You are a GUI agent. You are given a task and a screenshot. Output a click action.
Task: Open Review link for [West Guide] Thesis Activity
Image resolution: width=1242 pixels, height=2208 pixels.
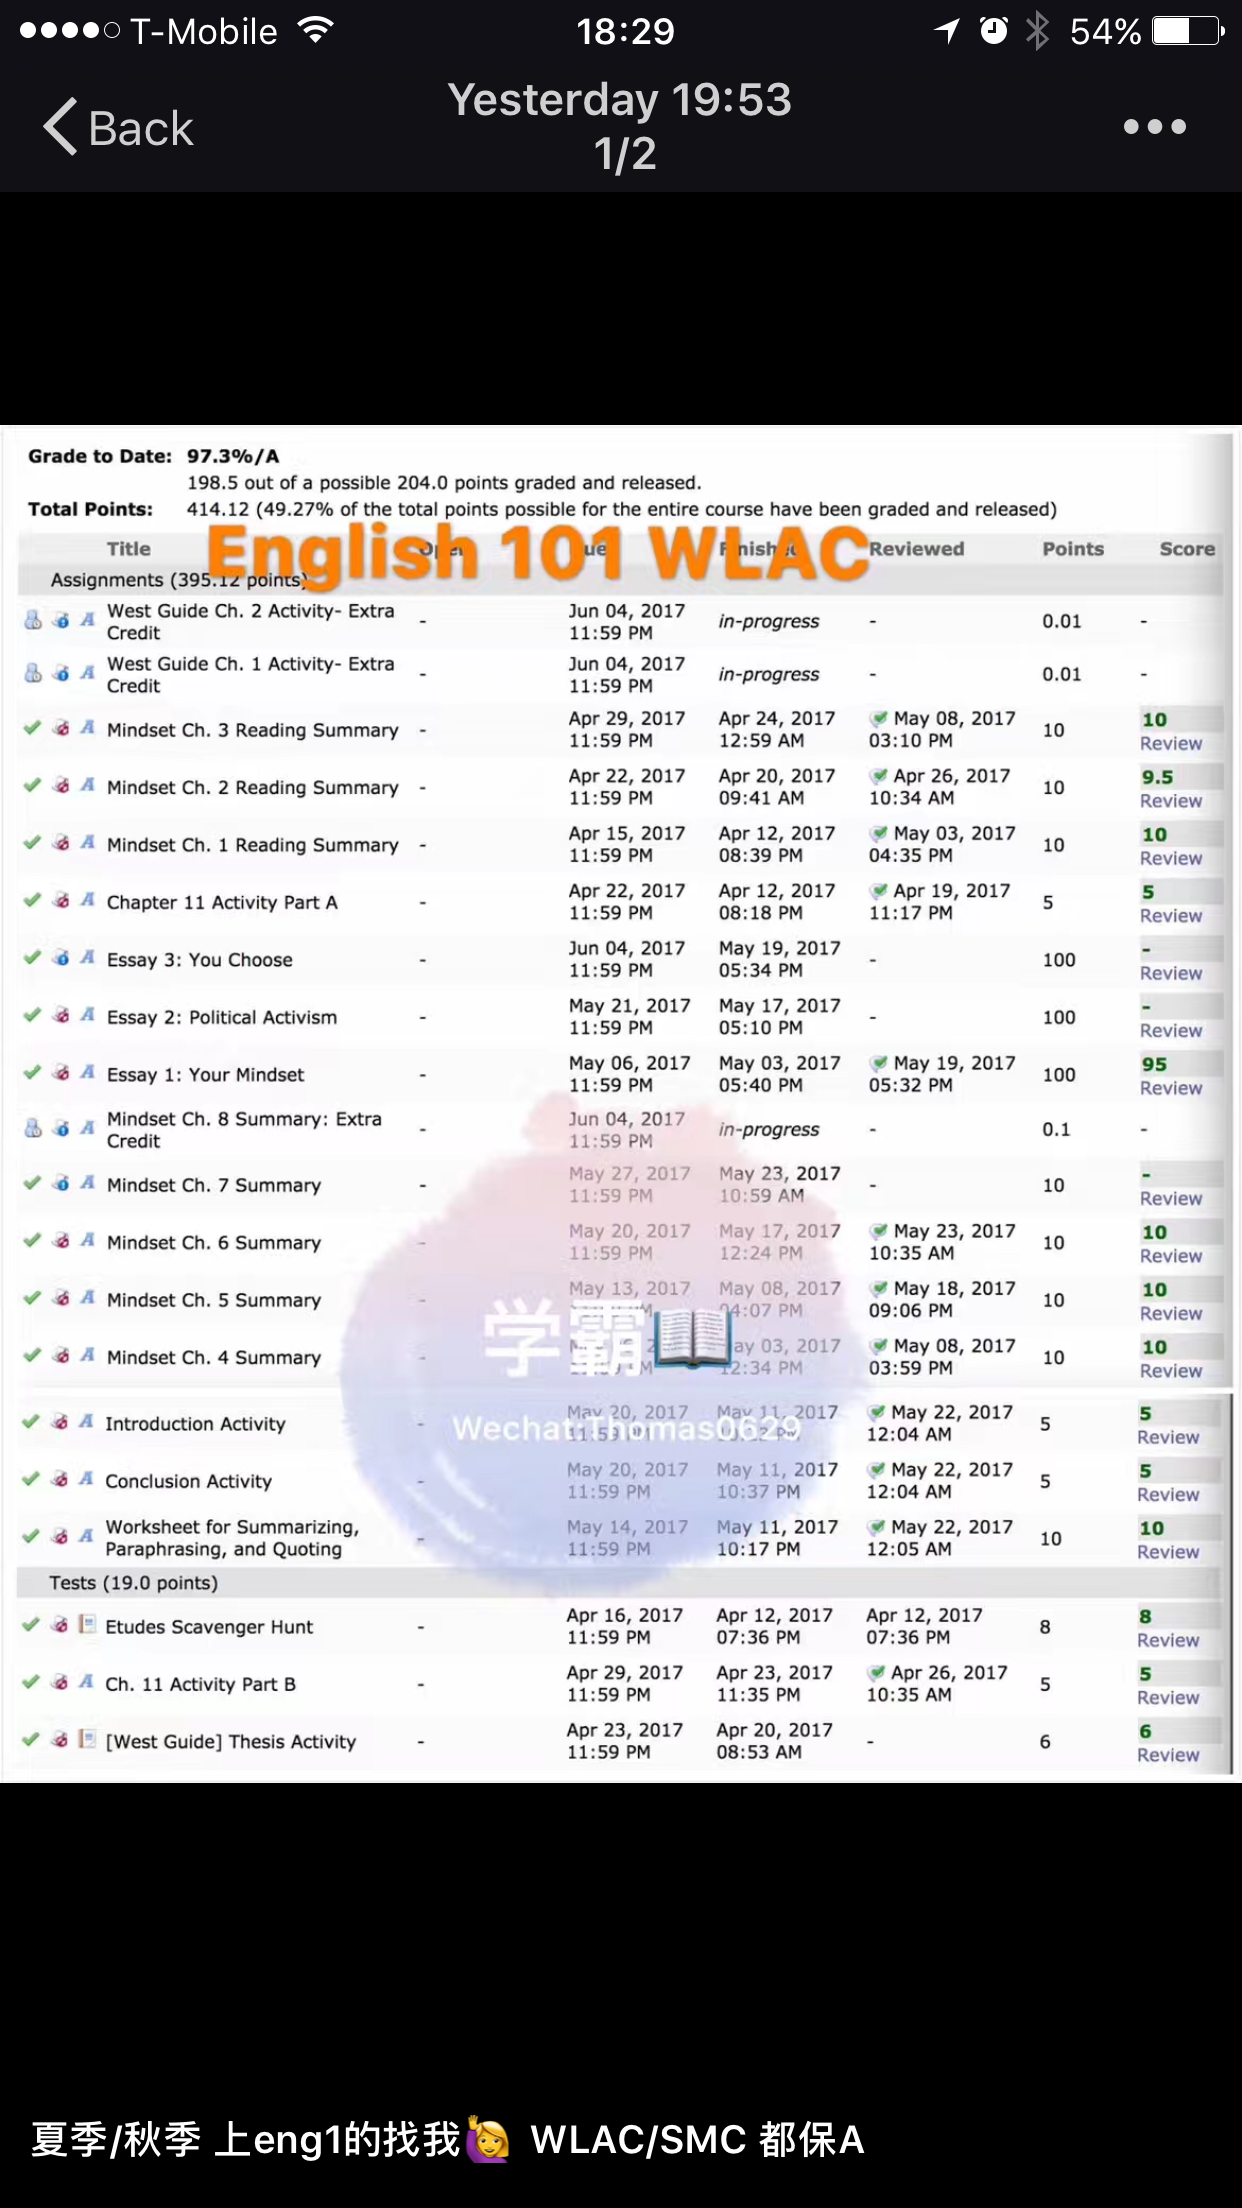click(1168, 1755)
